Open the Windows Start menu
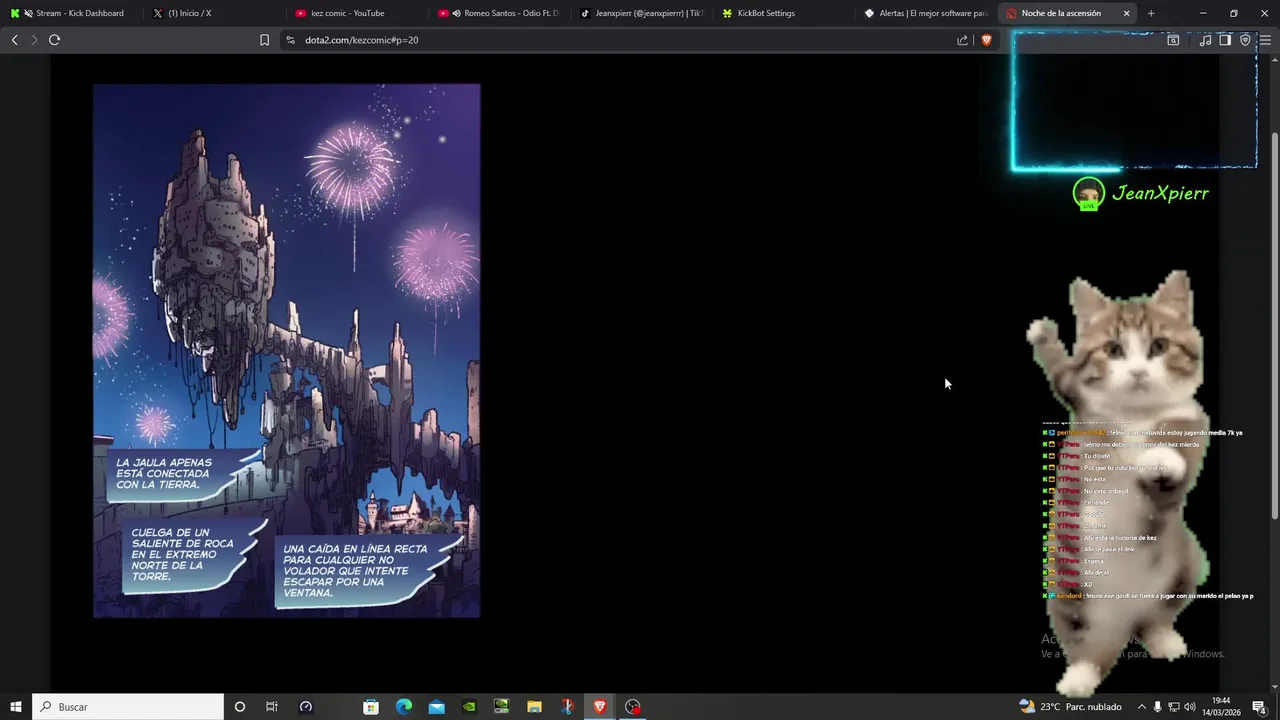This screenshot has width=1280, height=720. click(16, 706)
